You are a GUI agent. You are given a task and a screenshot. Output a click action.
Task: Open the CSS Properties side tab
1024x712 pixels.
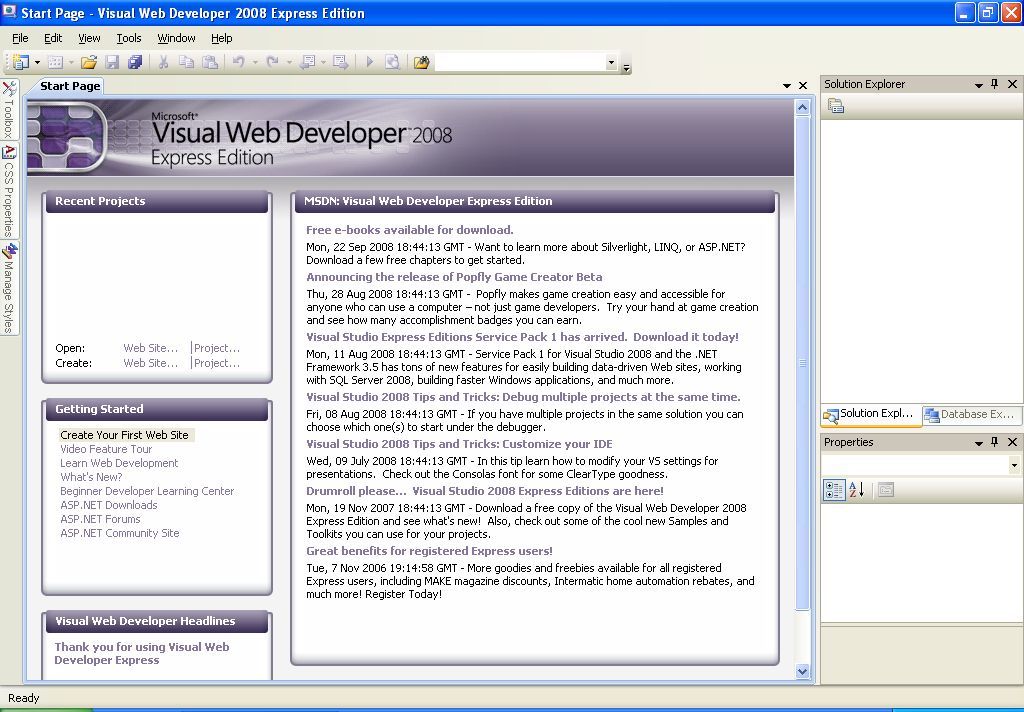[x=9, y=190]
